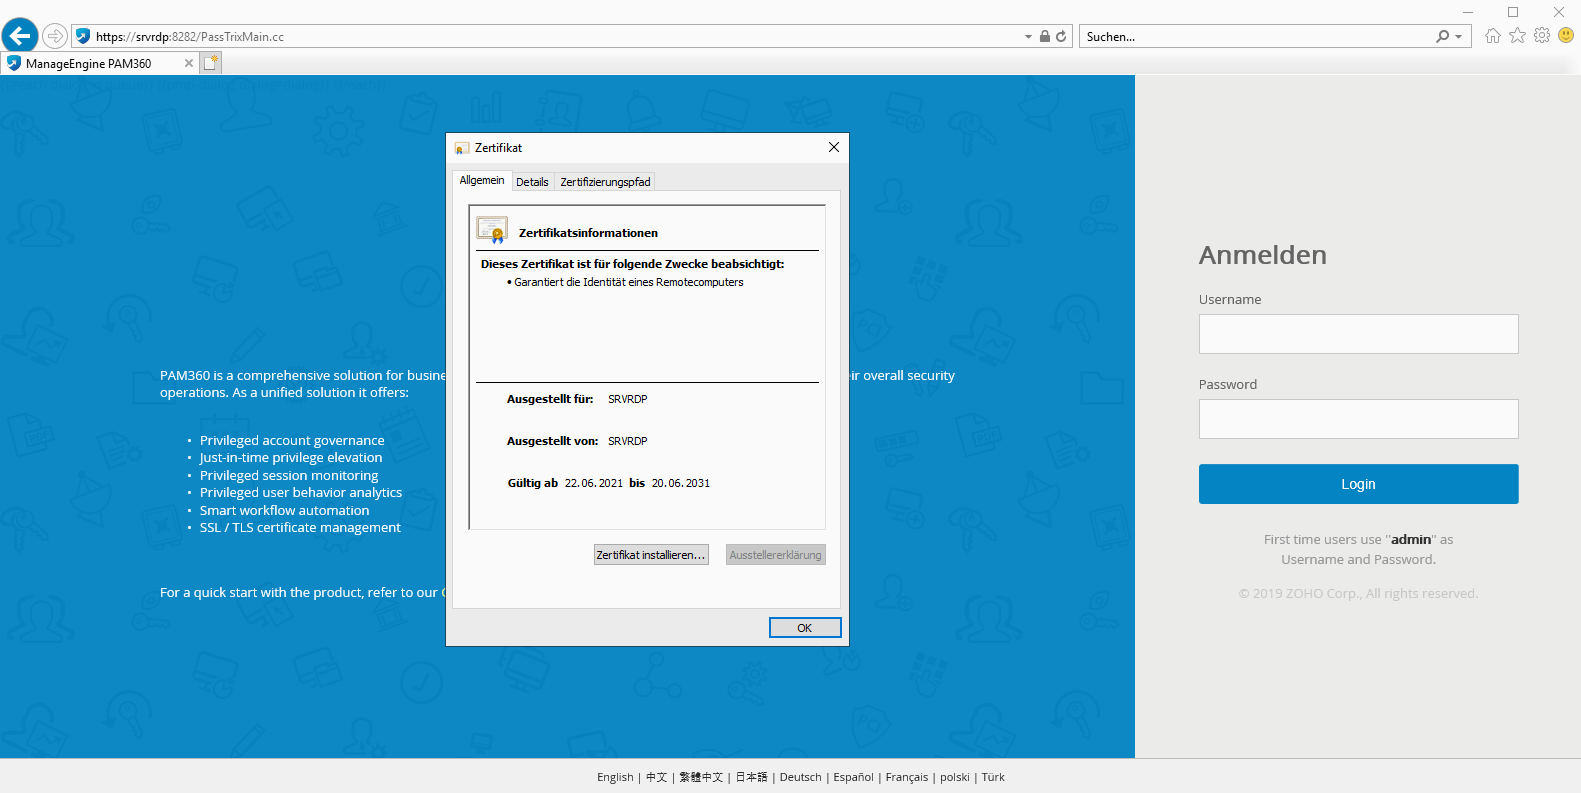
Task: Click the browser forward arrow button
Action: pos(55,36)
